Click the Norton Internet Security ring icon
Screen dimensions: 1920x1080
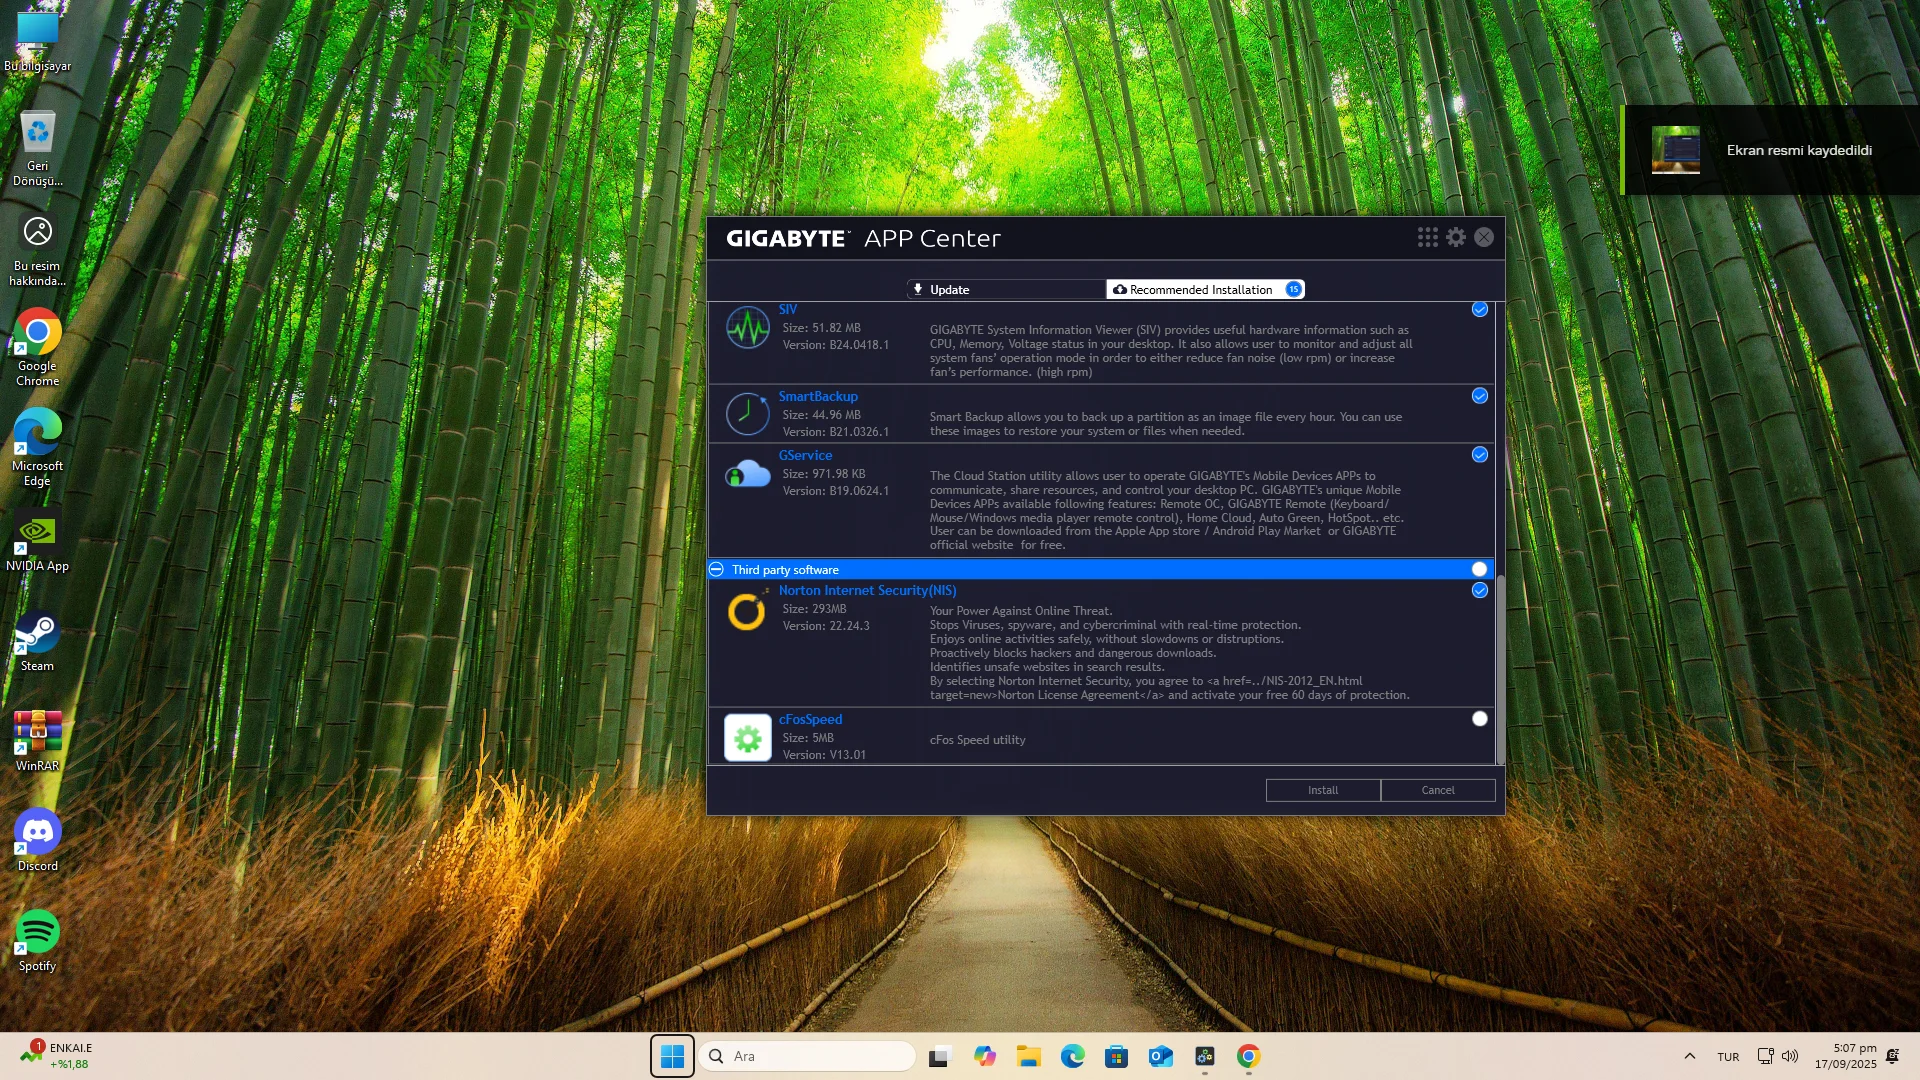pyautogui.click(x=747, y=611)
